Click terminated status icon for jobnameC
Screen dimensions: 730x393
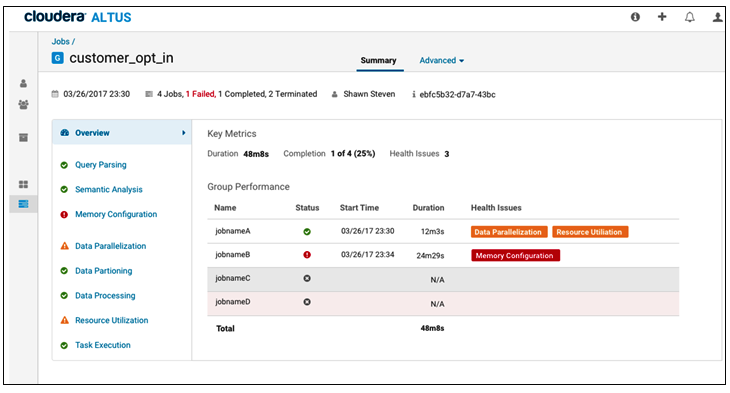click(x=307, y=278)
